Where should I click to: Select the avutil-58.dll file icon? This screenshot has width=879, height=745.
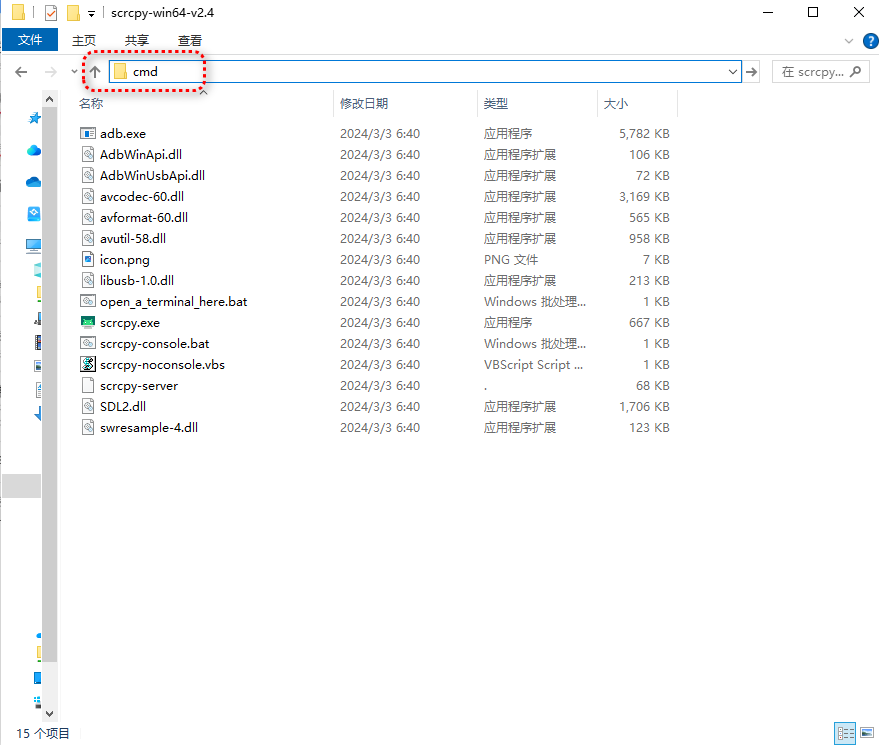88,238
